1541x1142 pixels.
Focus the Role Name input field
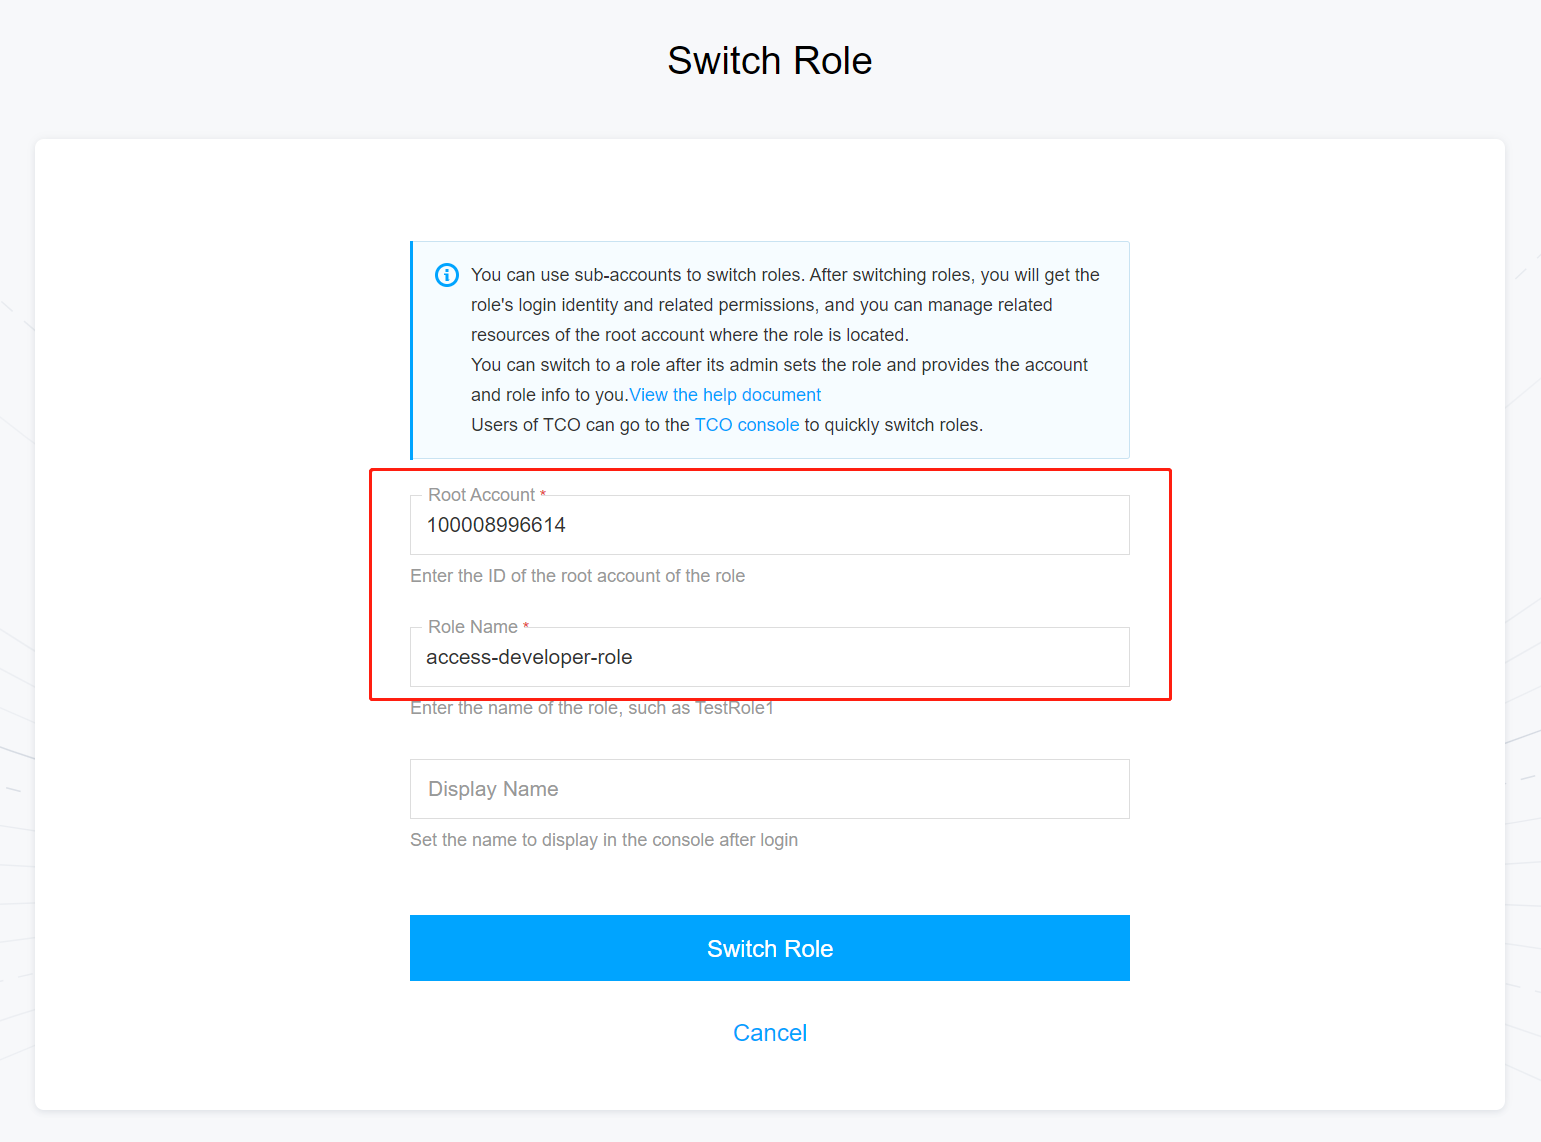tap(769, 658)
